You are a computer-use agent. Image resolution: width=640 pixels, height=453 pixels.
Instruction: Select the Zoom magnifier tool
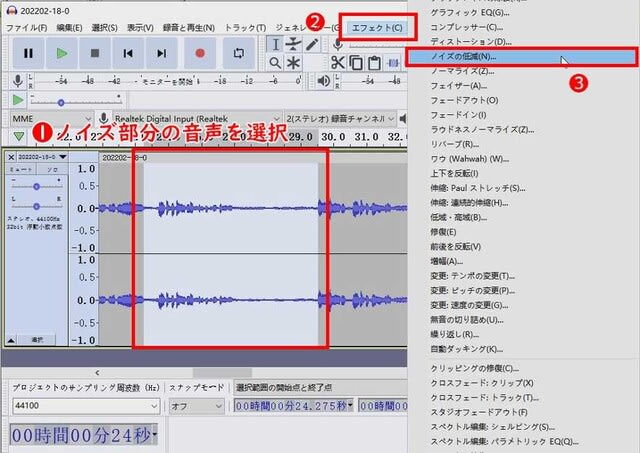pyautogui.click(x=275, y=63)
